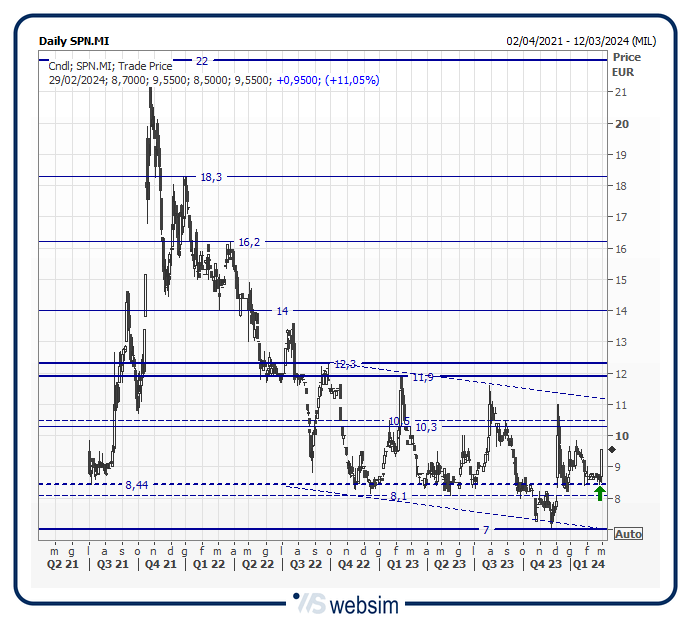Select the 14 price level label

282,311
